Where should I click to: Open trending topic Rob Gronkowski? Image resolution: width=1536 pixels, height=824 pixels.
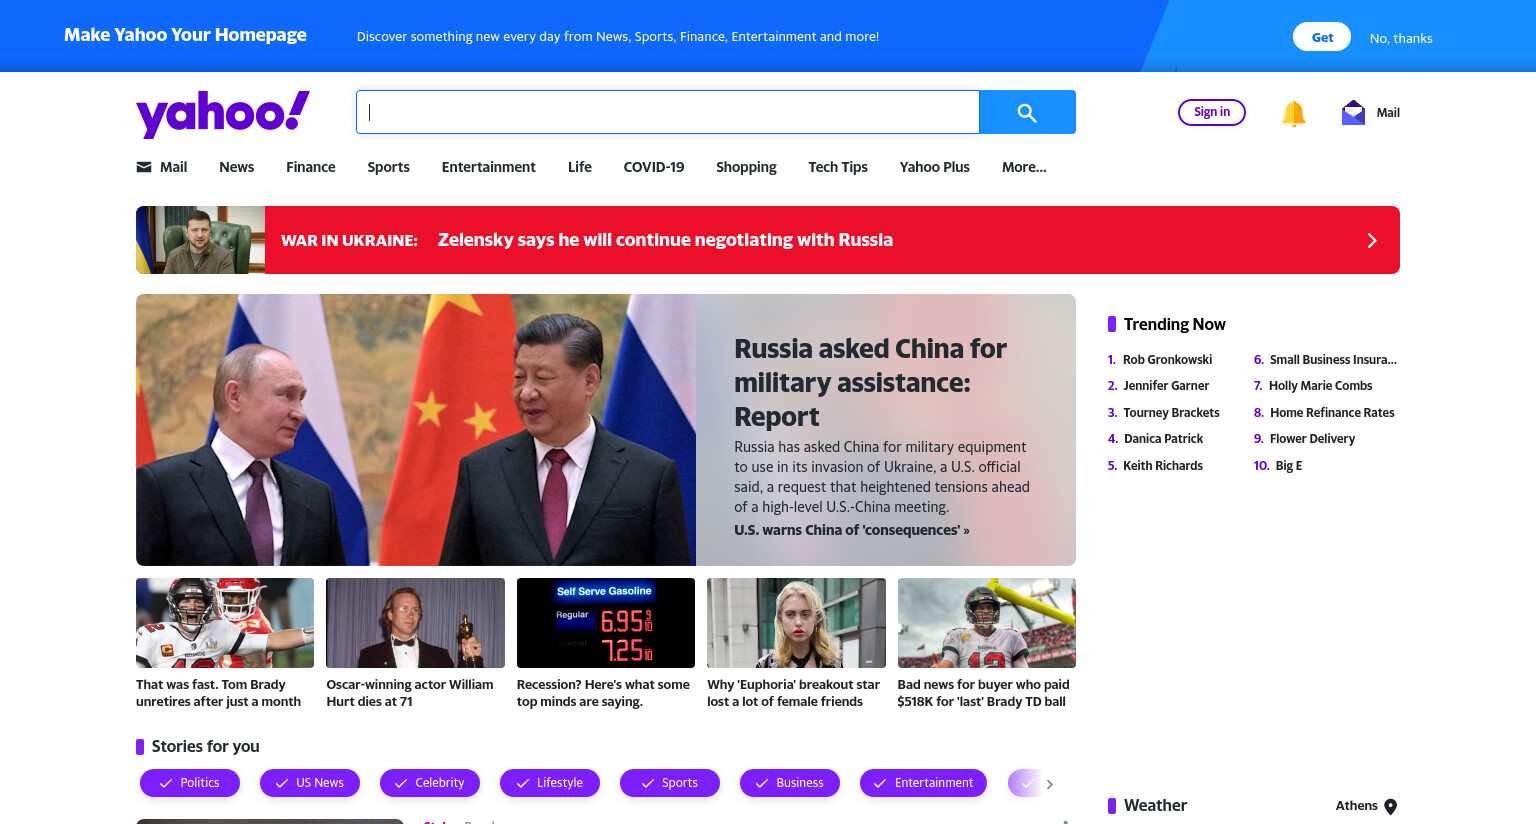click(1167, 360)
